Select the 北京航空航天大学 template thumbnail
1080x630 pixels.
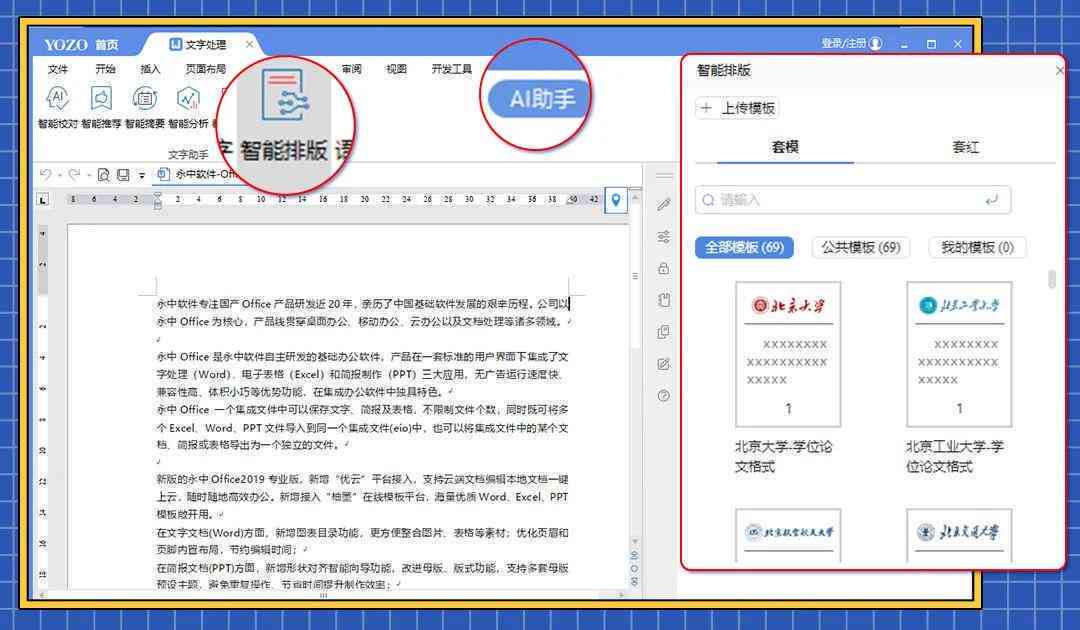click(788, 536)
